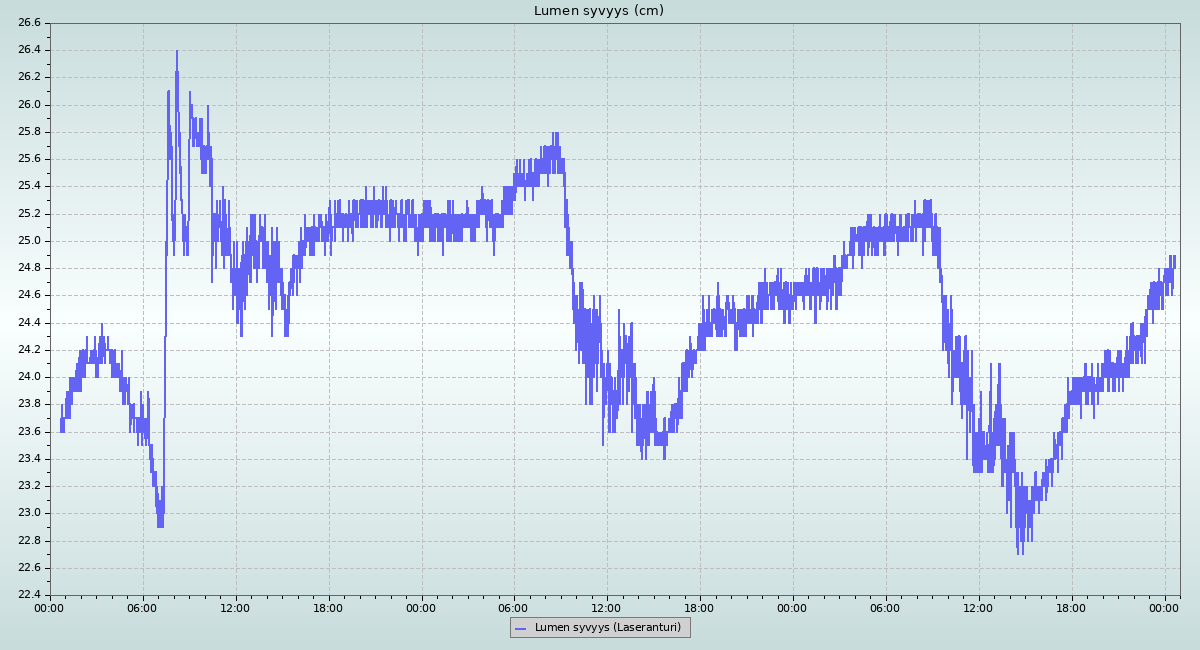Click the sharp dip near 22.9 before the spike
Viewport: 1200px width, 650px height.
tap(160, 525)
